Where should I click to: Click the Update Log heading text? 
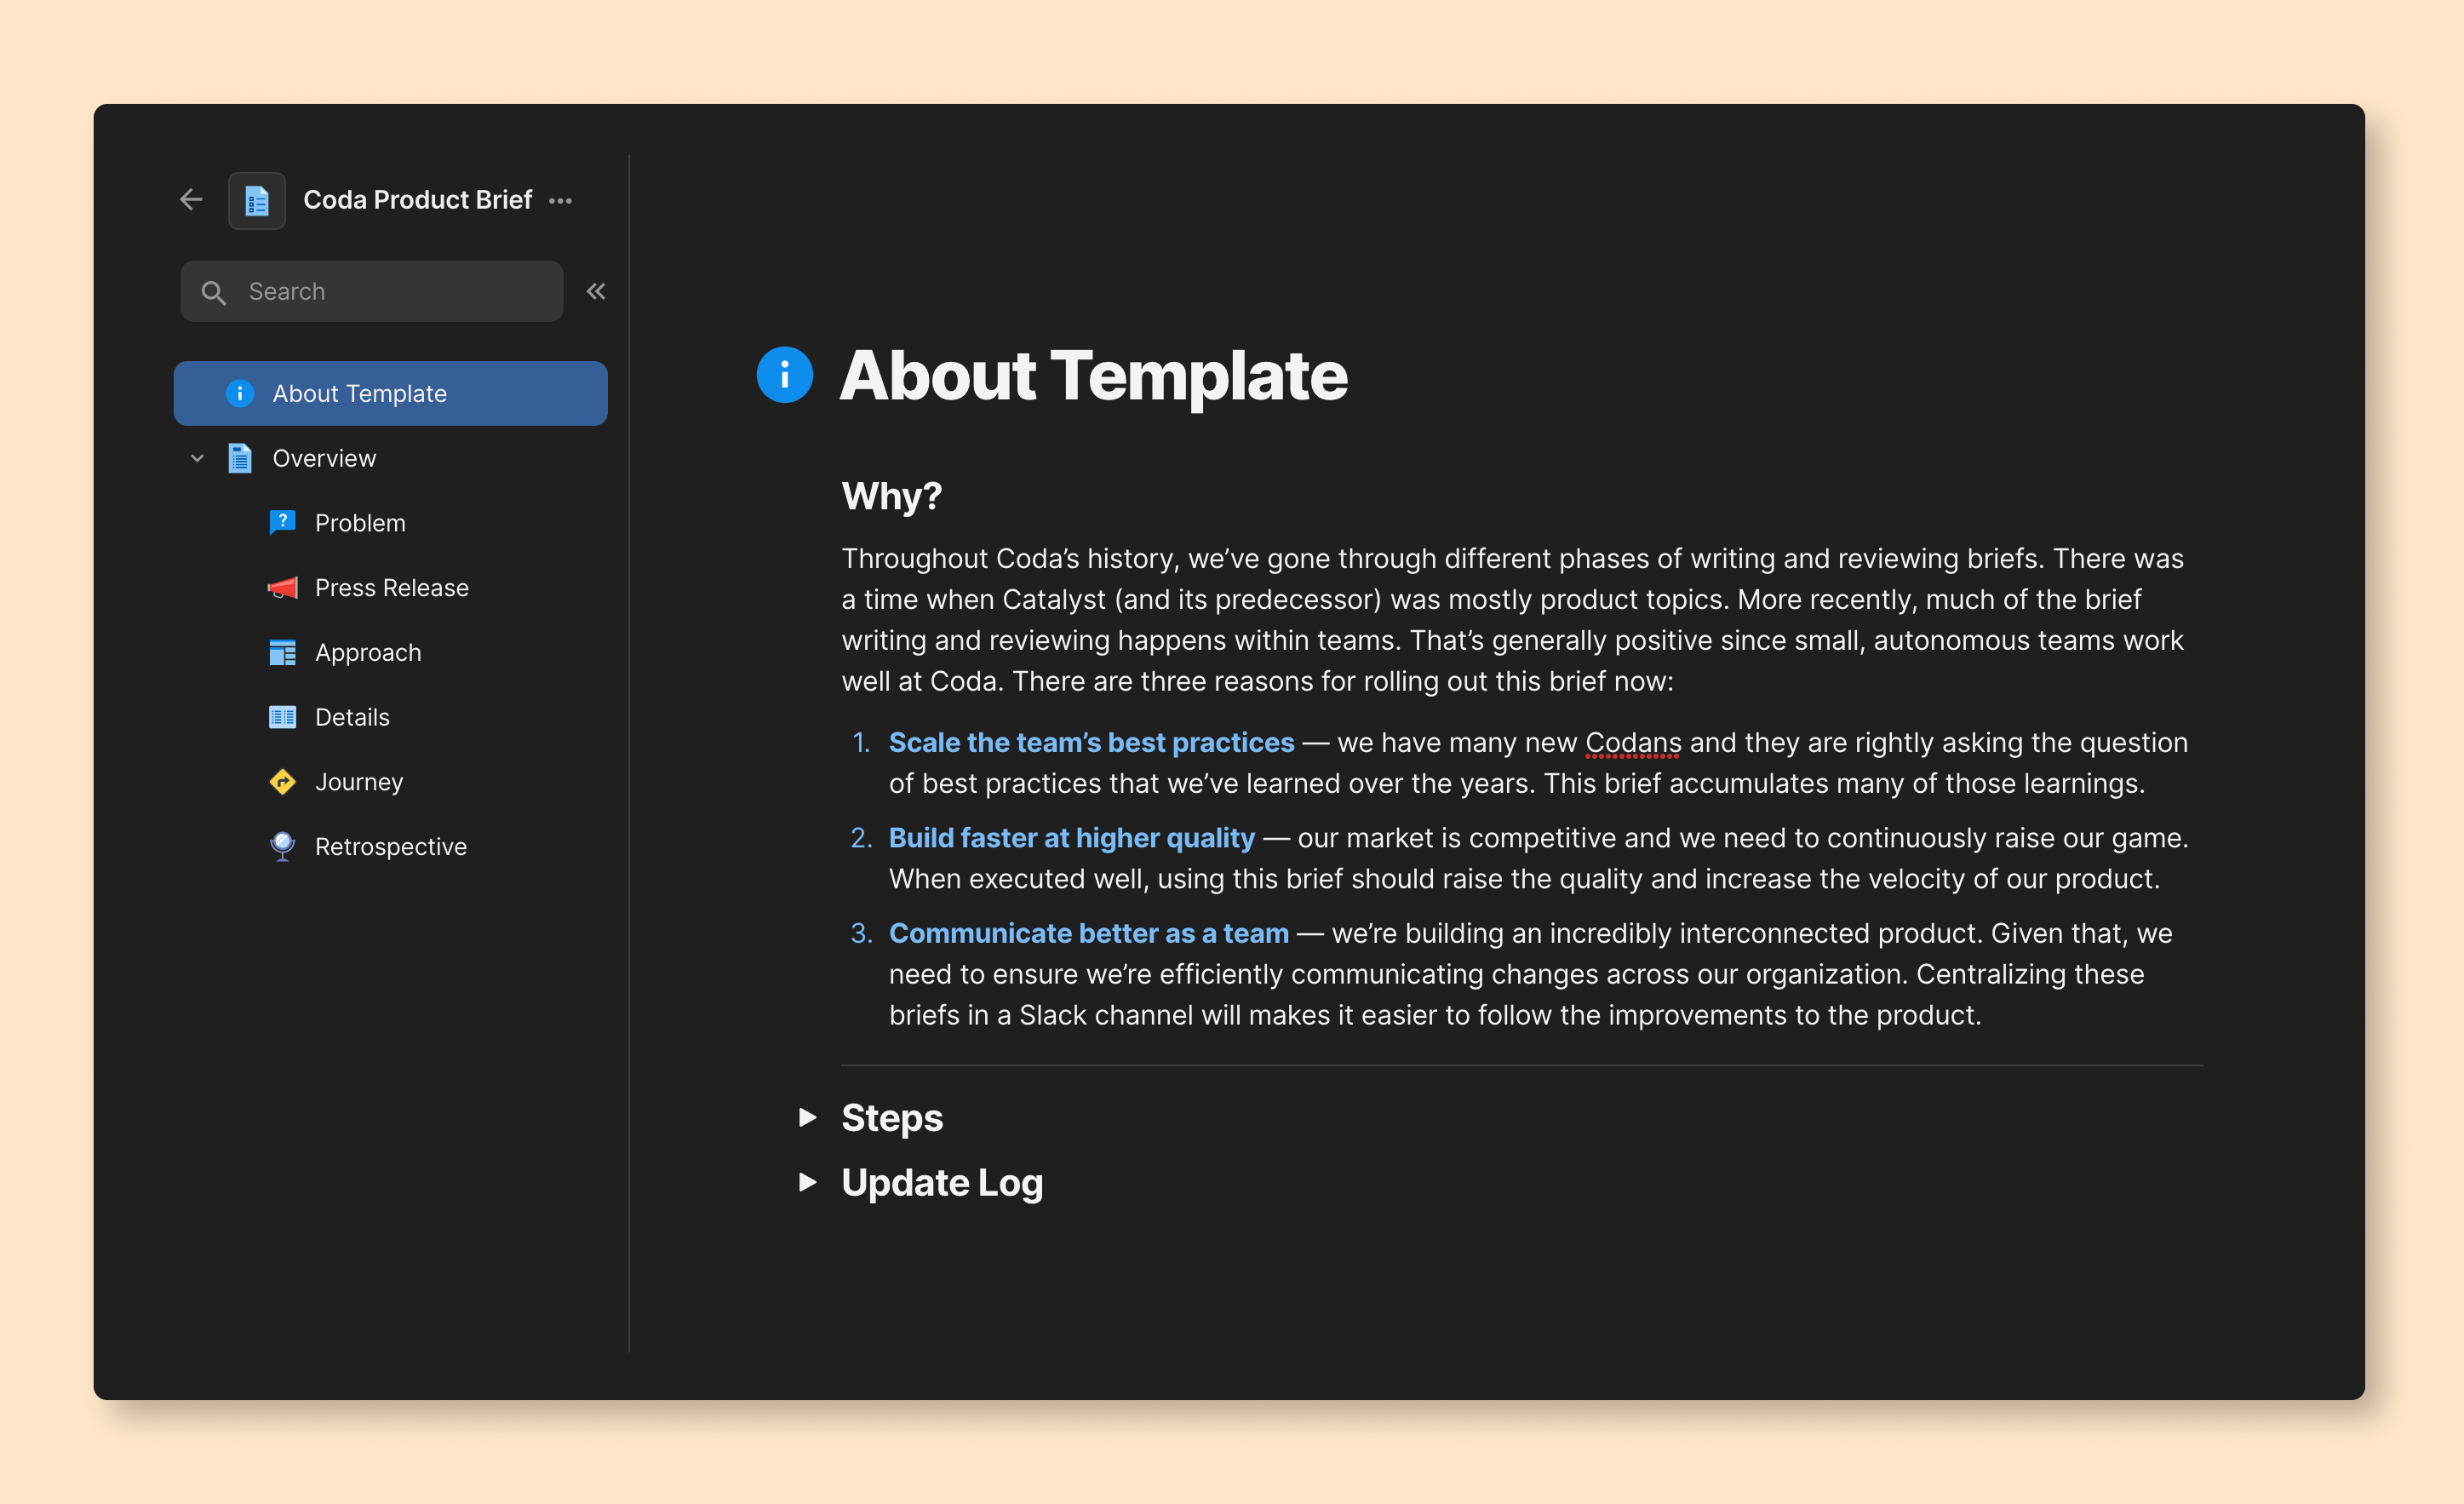tap(942, 1183)
